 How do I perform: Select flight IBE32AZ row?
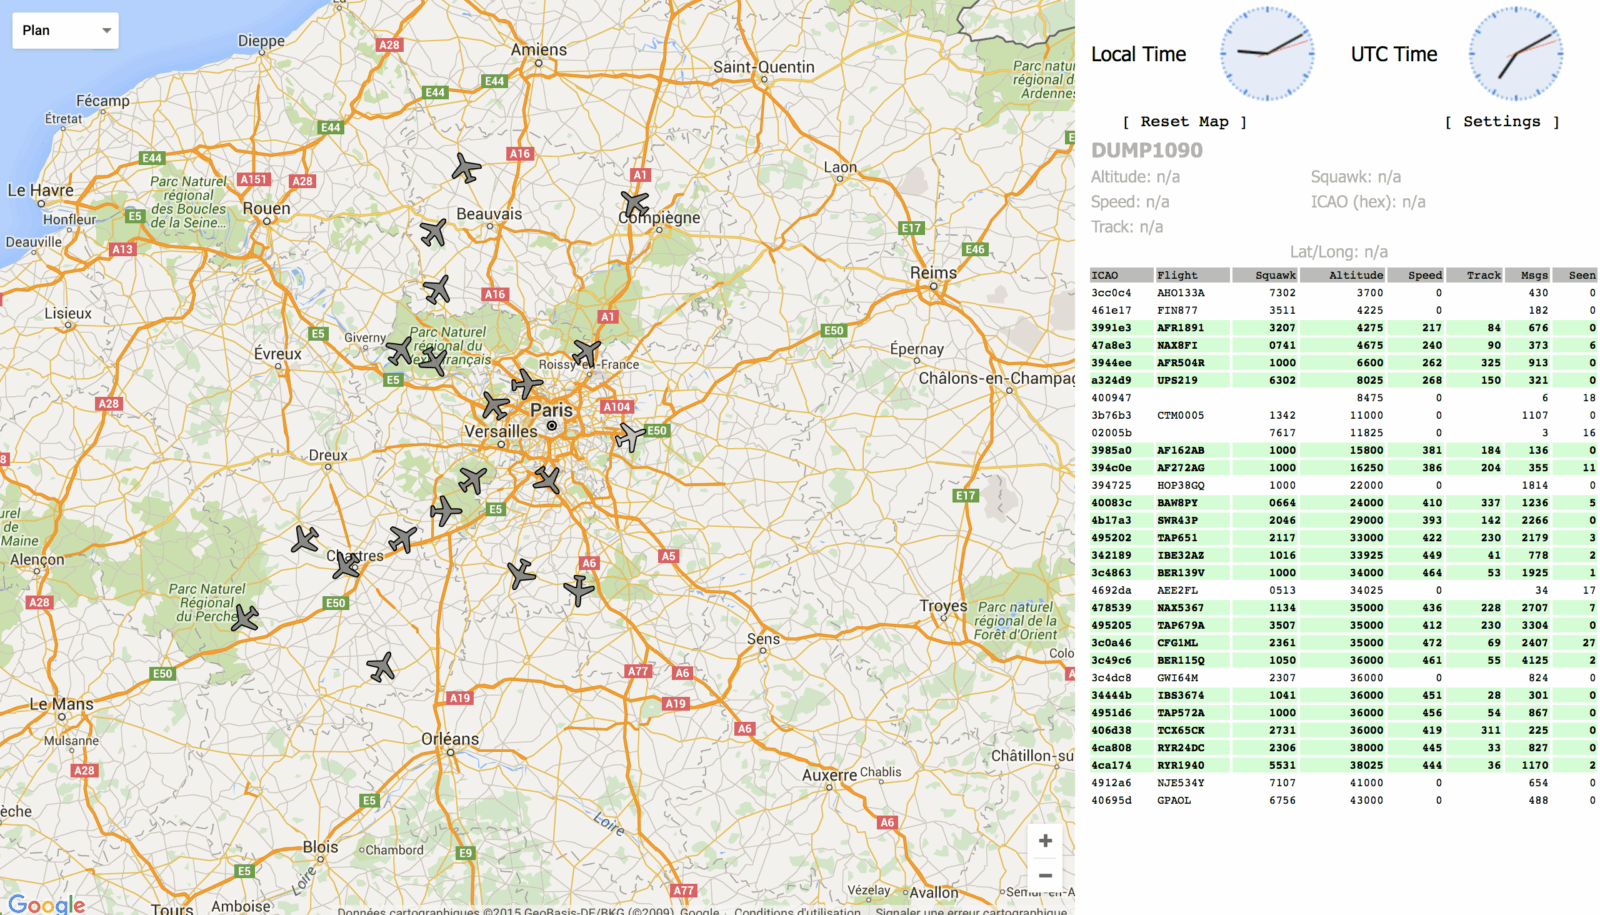1343,555
